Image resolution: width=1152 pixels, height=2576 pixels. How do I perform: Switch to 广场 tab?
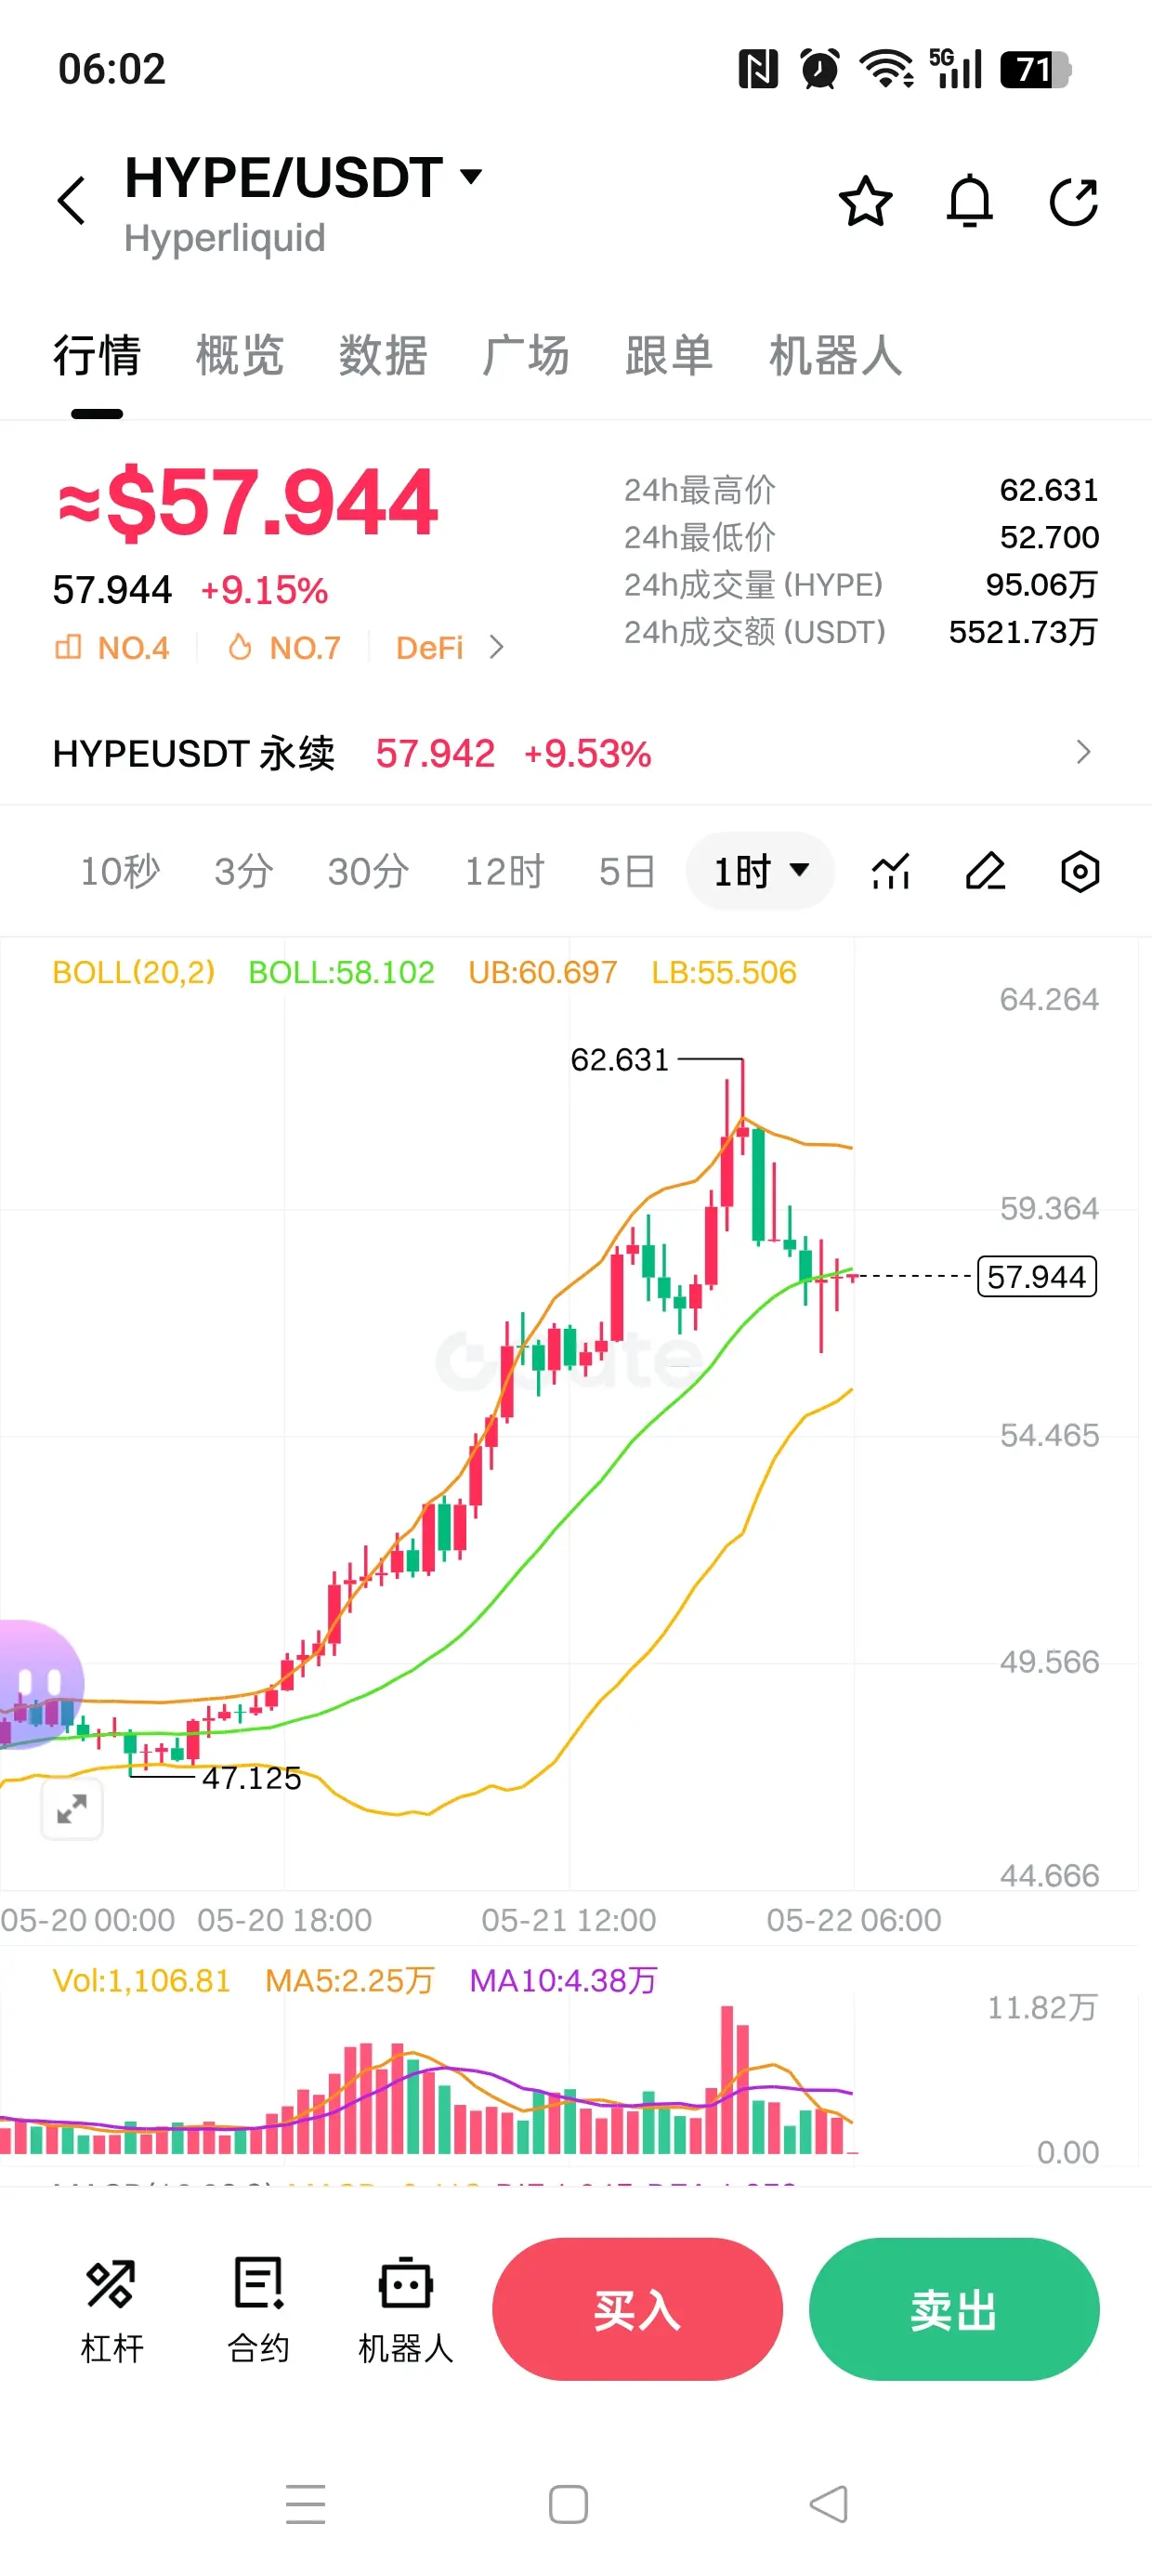tap(526, 356)
